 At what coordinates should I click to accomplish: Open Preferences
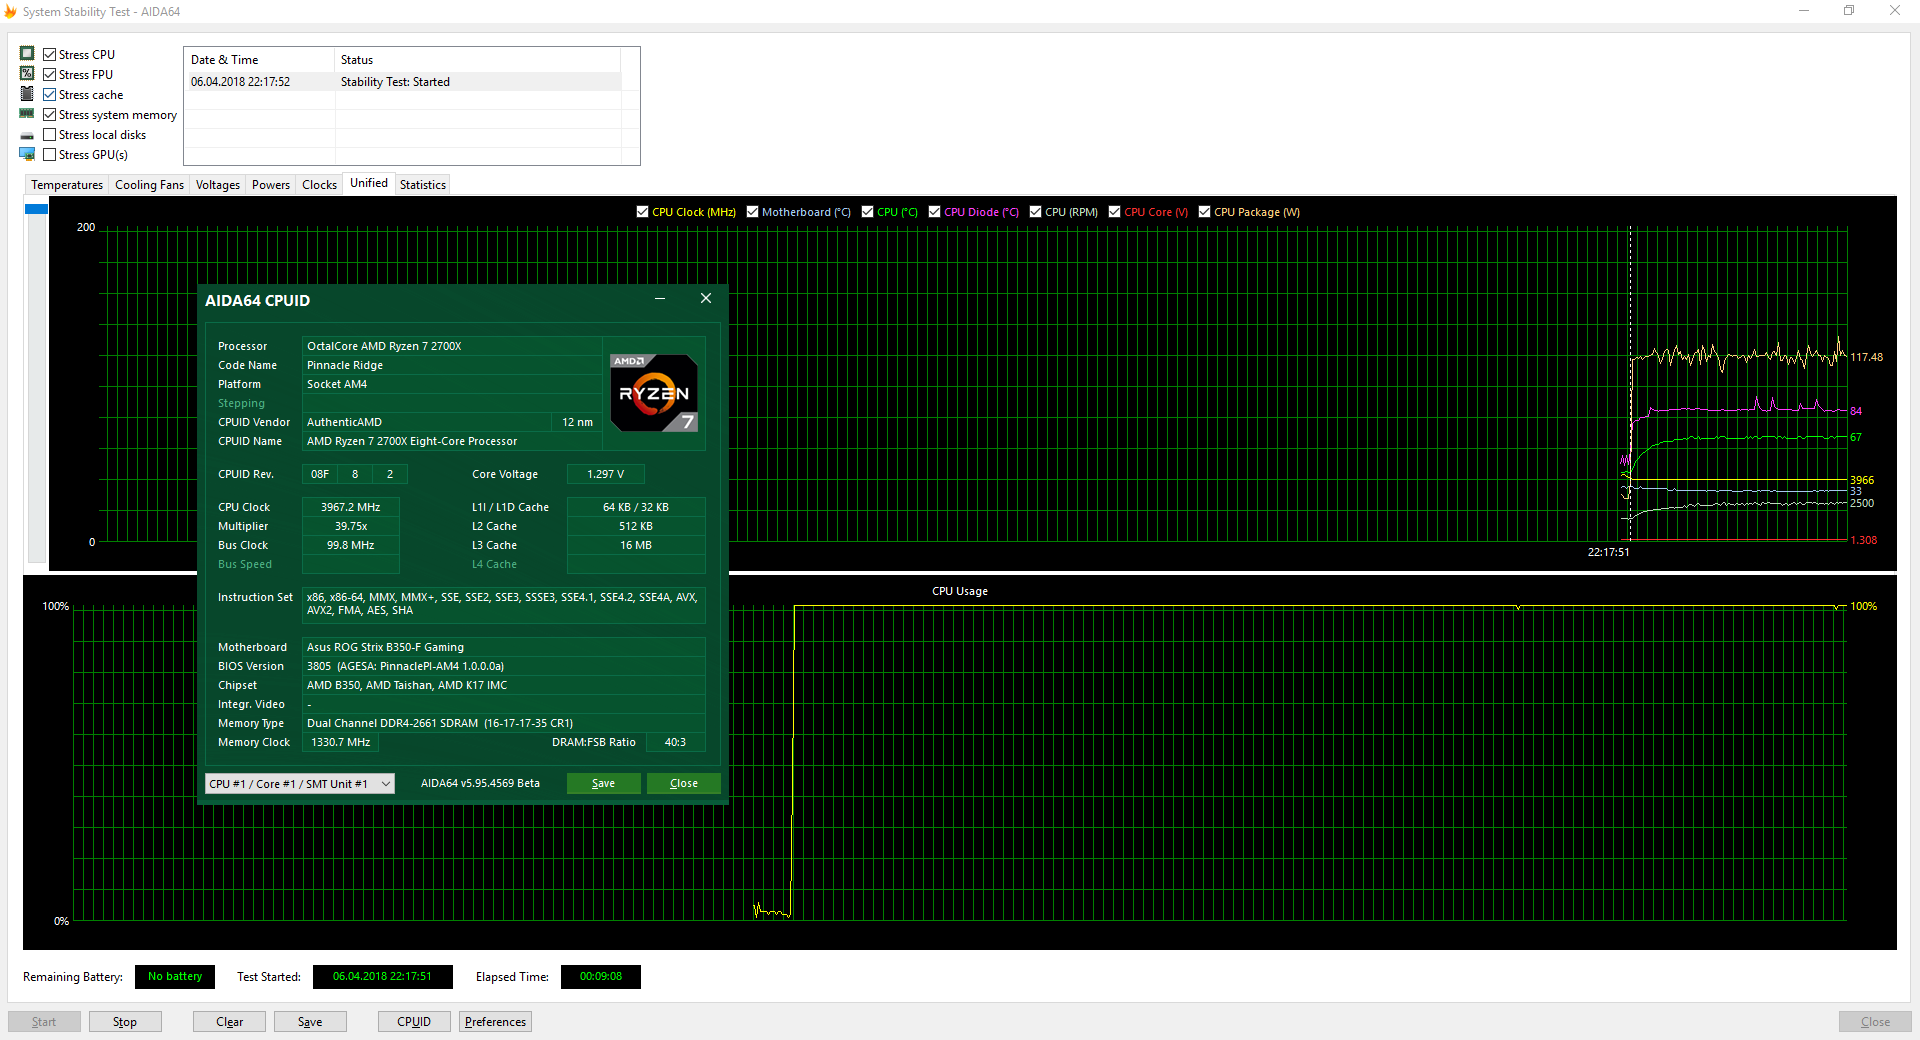495,1022
